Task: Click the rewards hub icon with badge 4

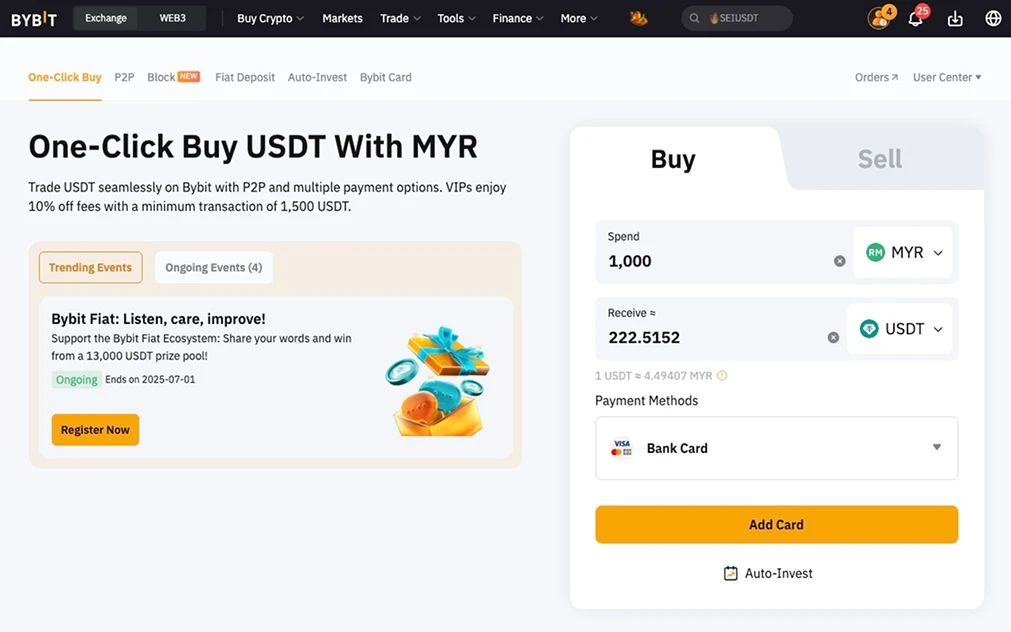Action: pos(877,17)
